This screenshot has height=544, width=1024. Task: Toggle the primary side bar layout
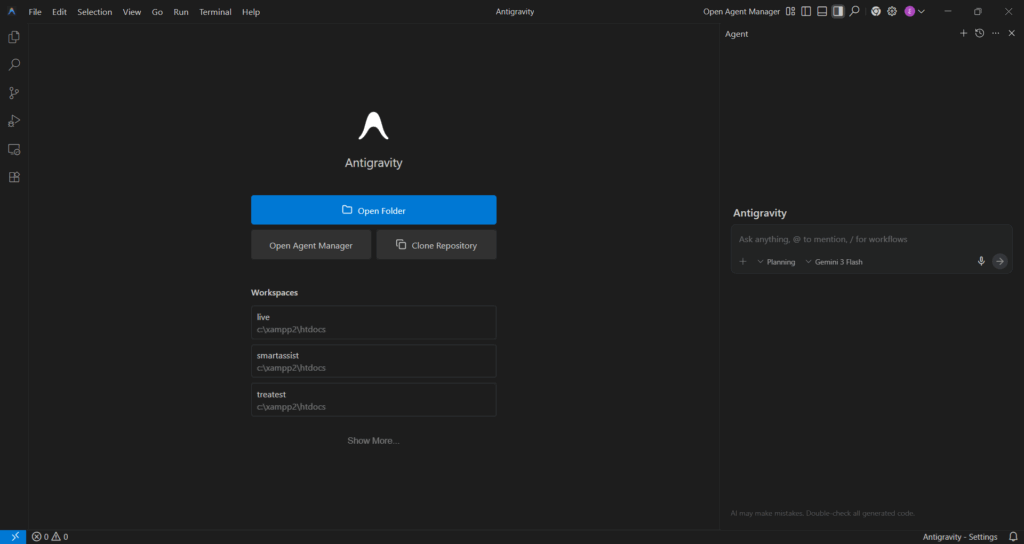click(x=806, y=11)
